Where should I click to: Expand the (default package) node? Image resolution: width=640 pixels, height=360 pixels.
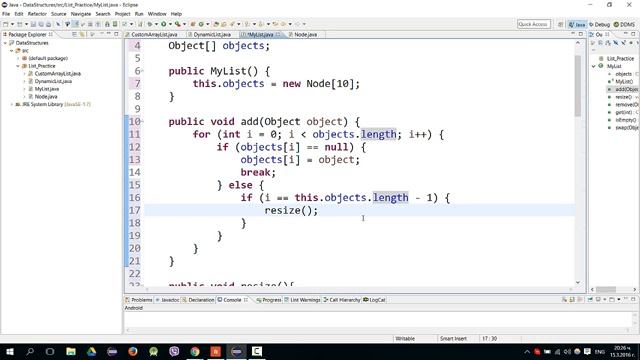18,58
